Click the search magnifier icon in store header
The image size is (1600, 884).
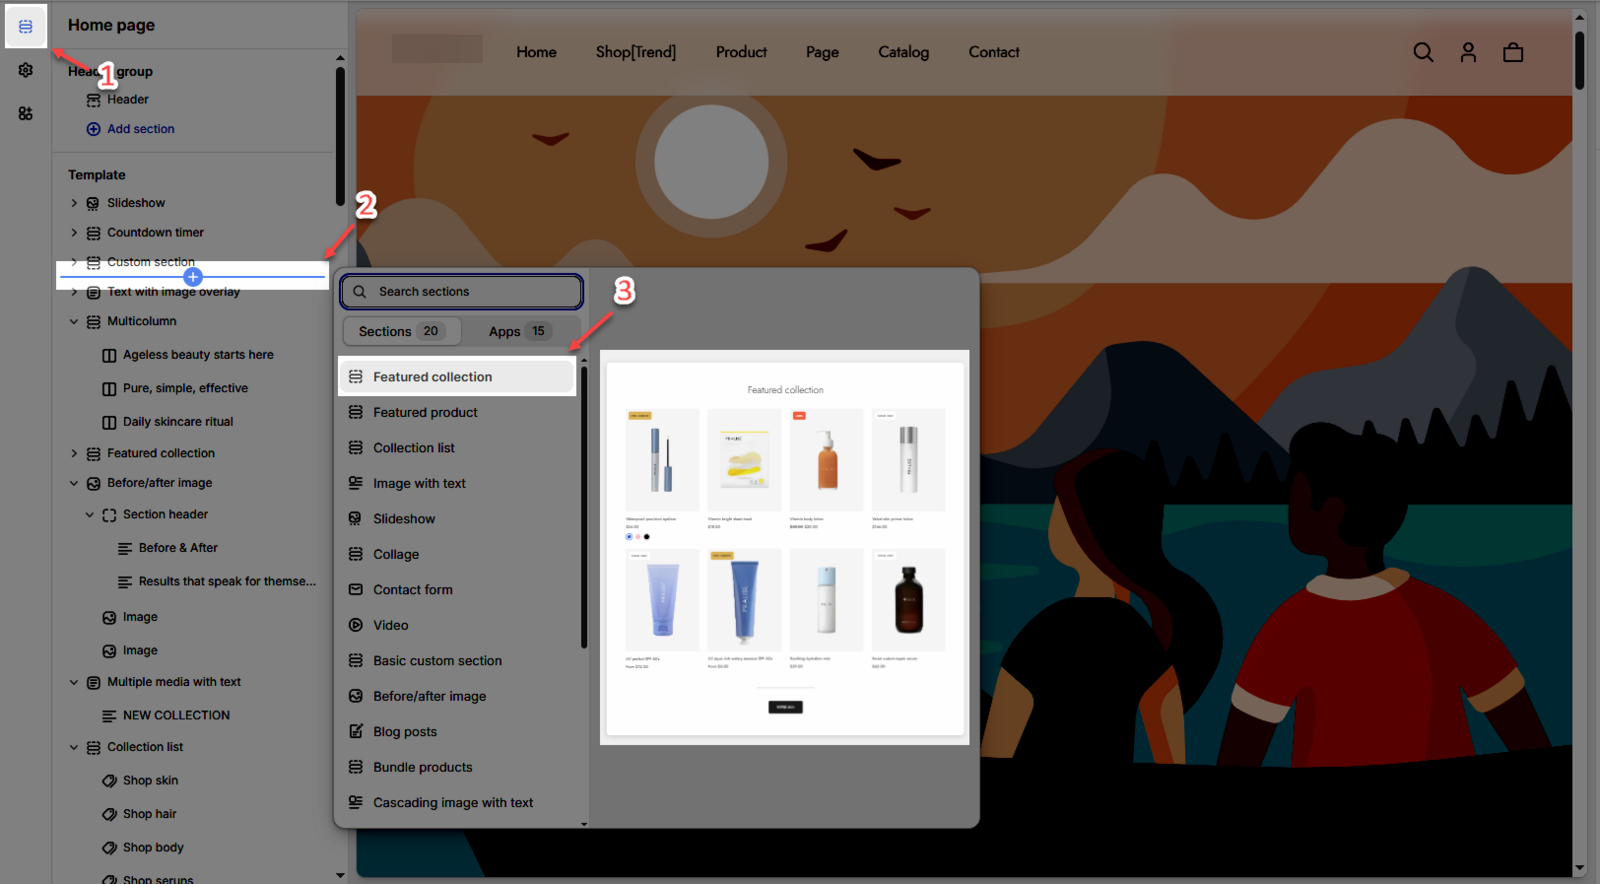point(1423,52)
